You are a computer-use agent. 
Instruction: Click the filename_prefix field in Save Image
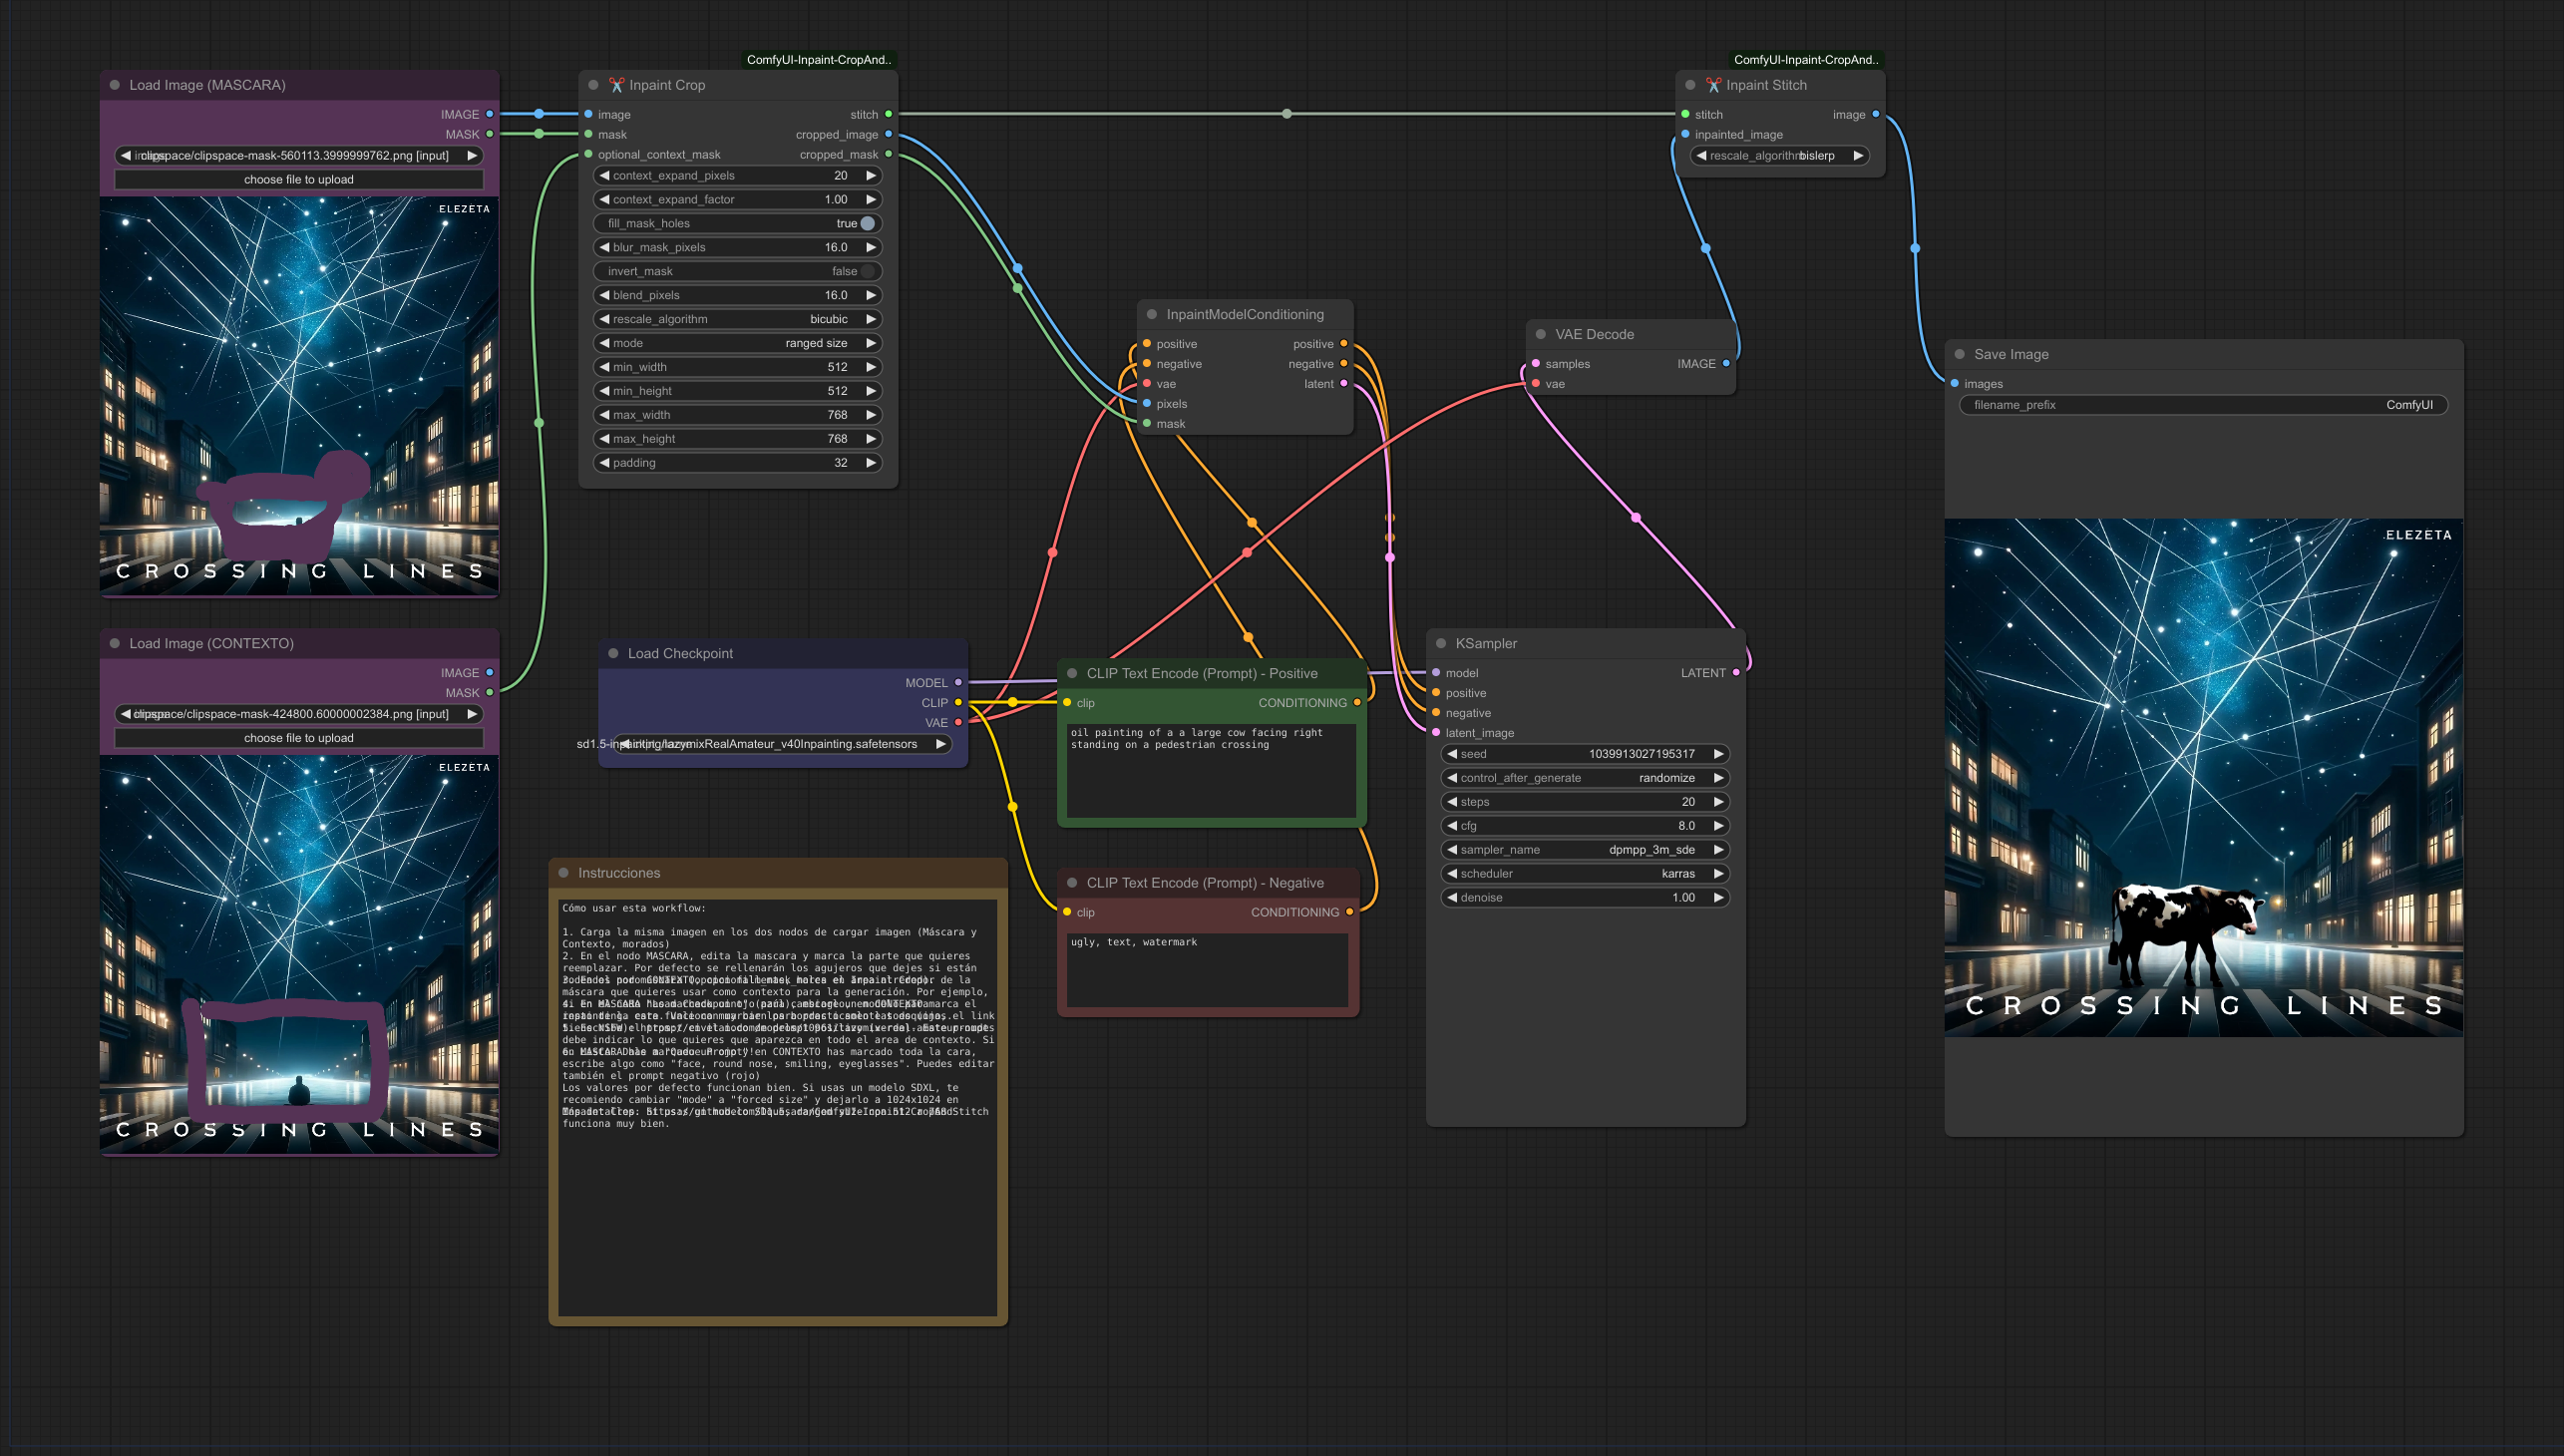(2203, 405)
